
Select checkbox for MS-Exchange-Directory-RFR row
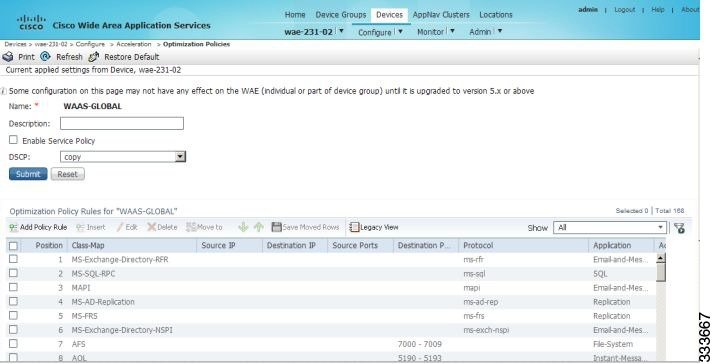point(13,259)
